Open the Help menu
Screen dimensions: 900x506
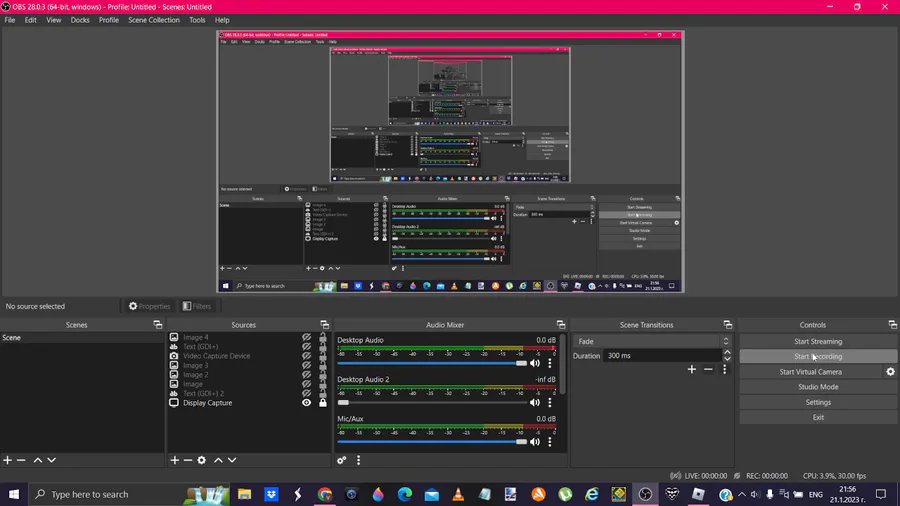[x=222, y=20]
